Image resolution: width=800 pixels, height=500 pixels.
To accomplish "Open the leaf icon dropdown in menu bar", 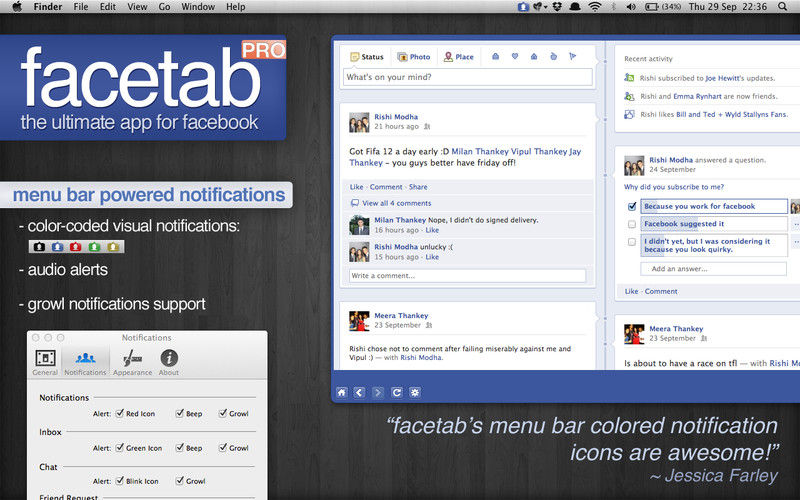I will pos(540,7).
